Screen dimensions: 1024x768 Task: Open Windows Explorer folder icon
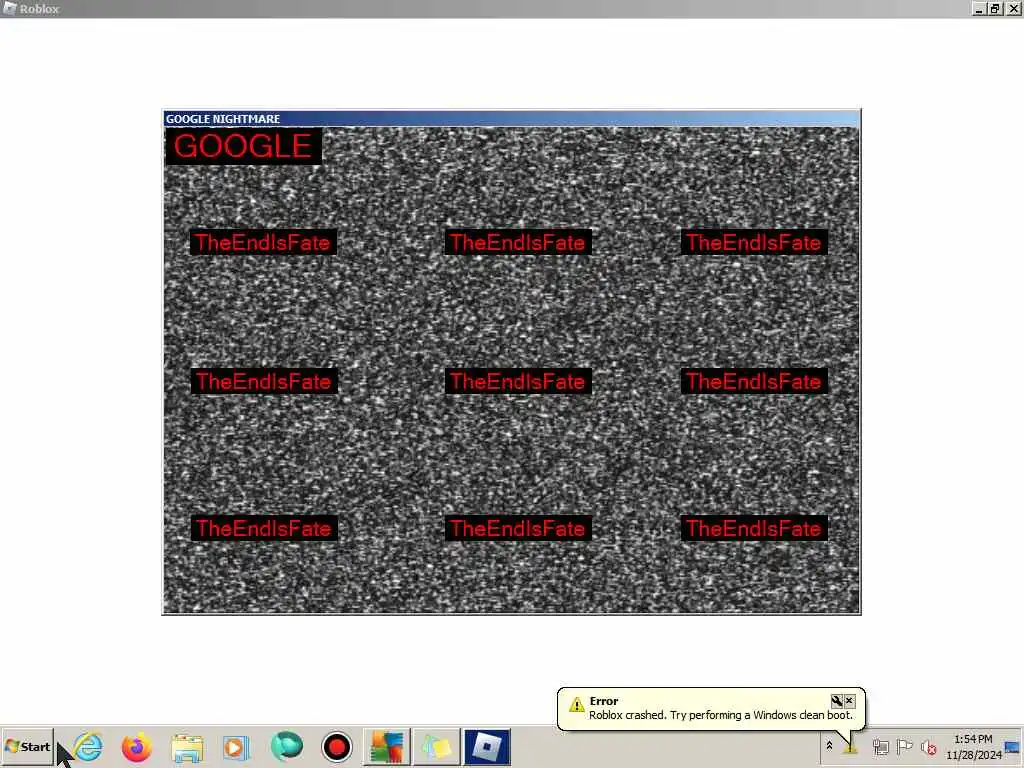coord(187,747)
